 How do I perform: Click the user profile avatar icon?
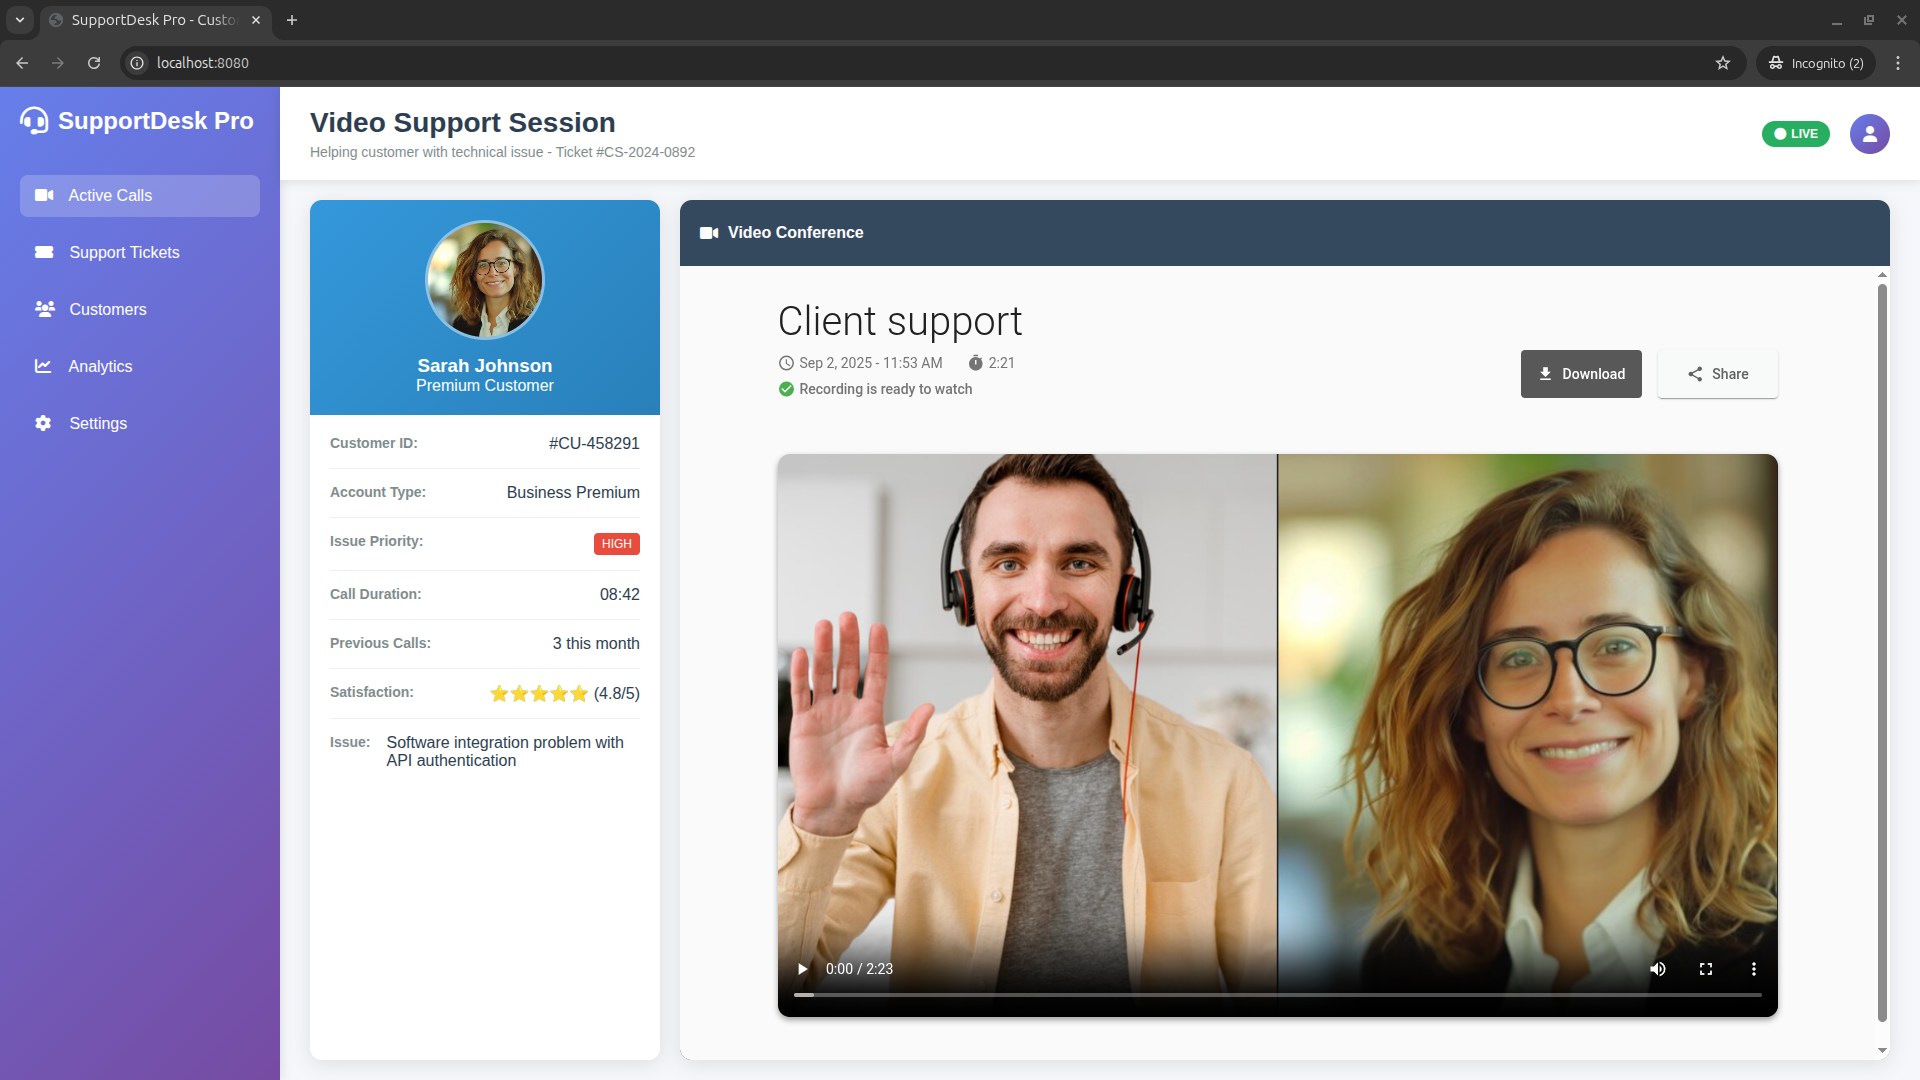click(x=1869, y=134)
